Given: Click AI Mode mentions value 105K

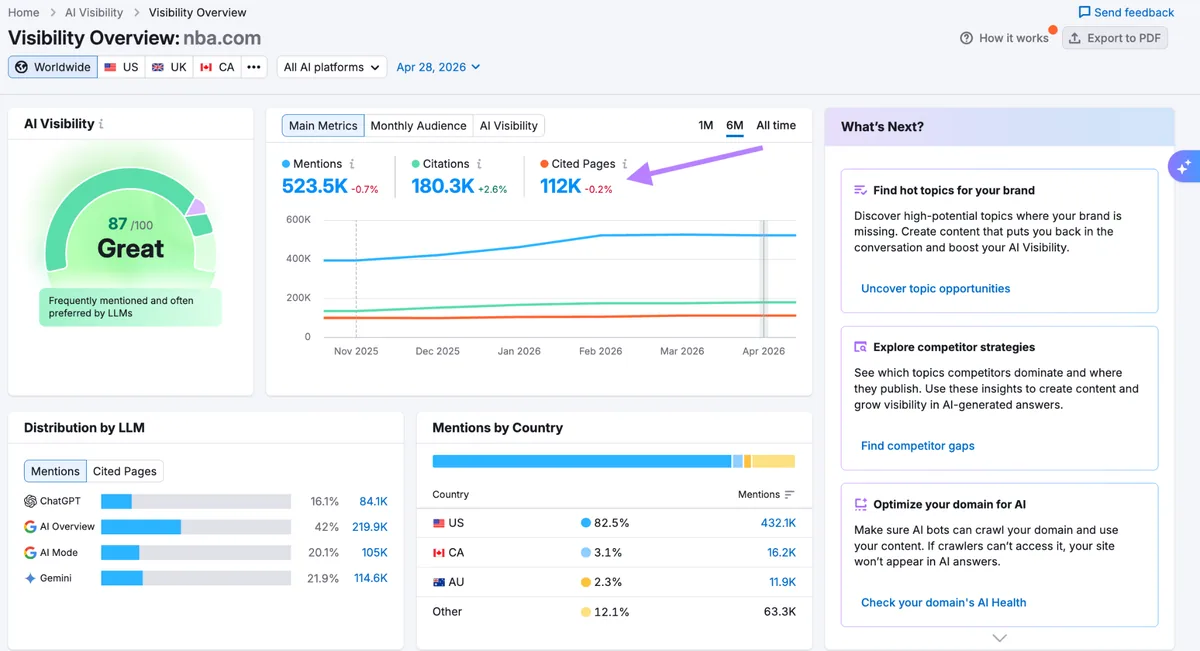Looking at the screenshot, I should coord(375,553).
